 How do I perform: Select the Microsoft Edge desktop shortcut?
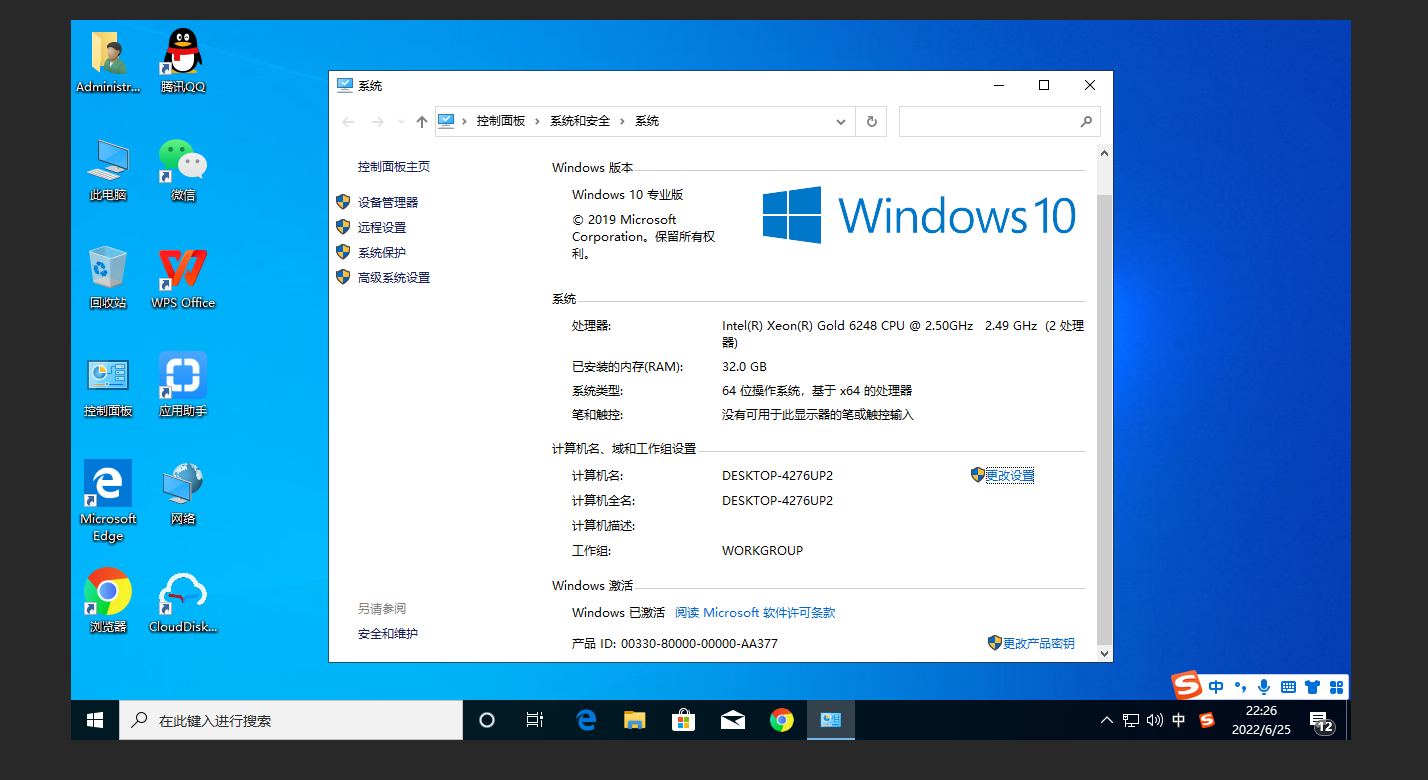pos(108,501)
